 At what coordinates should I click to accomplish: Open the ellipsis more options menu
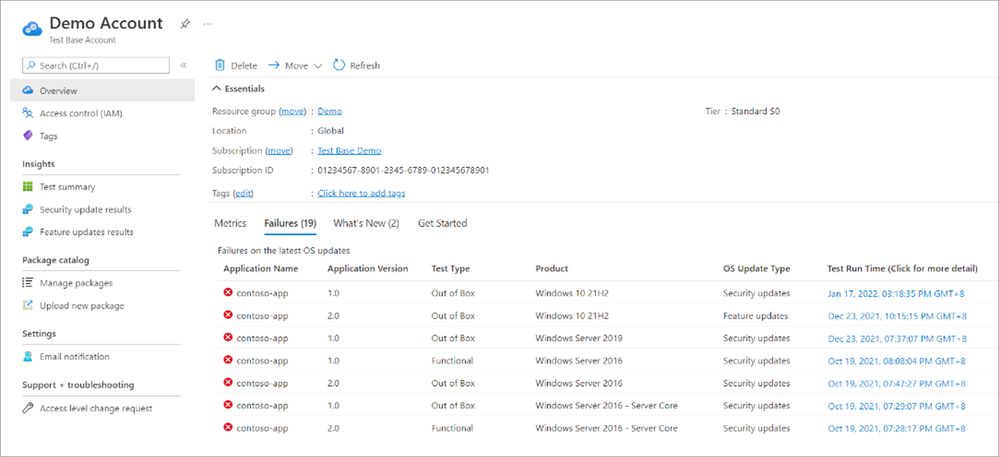point(207,23)
